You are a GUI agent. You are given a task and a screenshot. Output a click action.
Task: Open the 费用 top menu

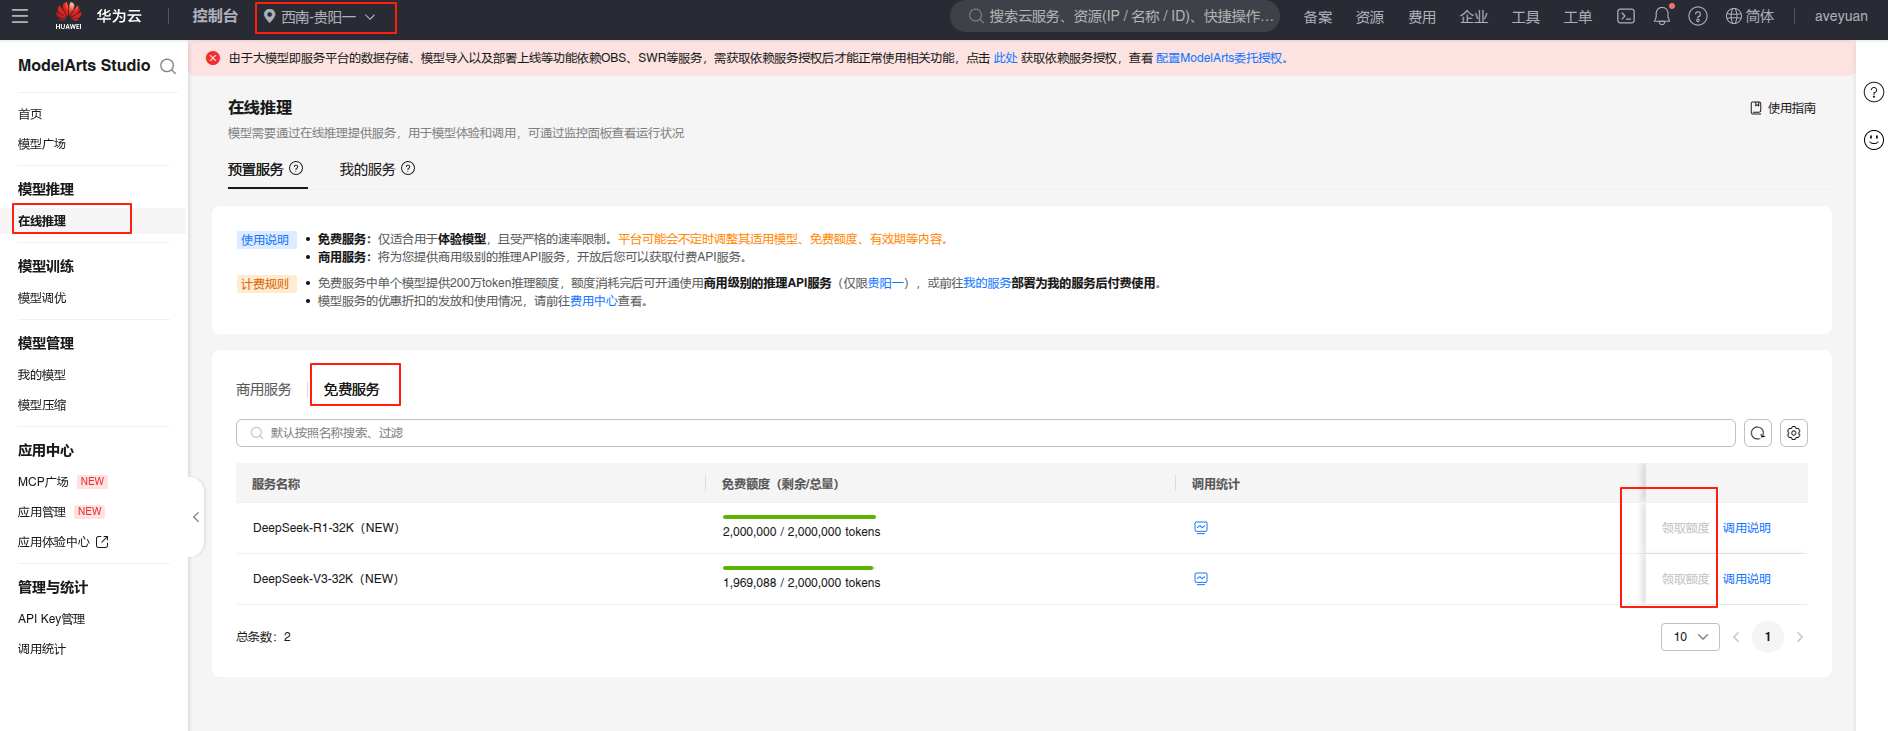click(1422, 17)
